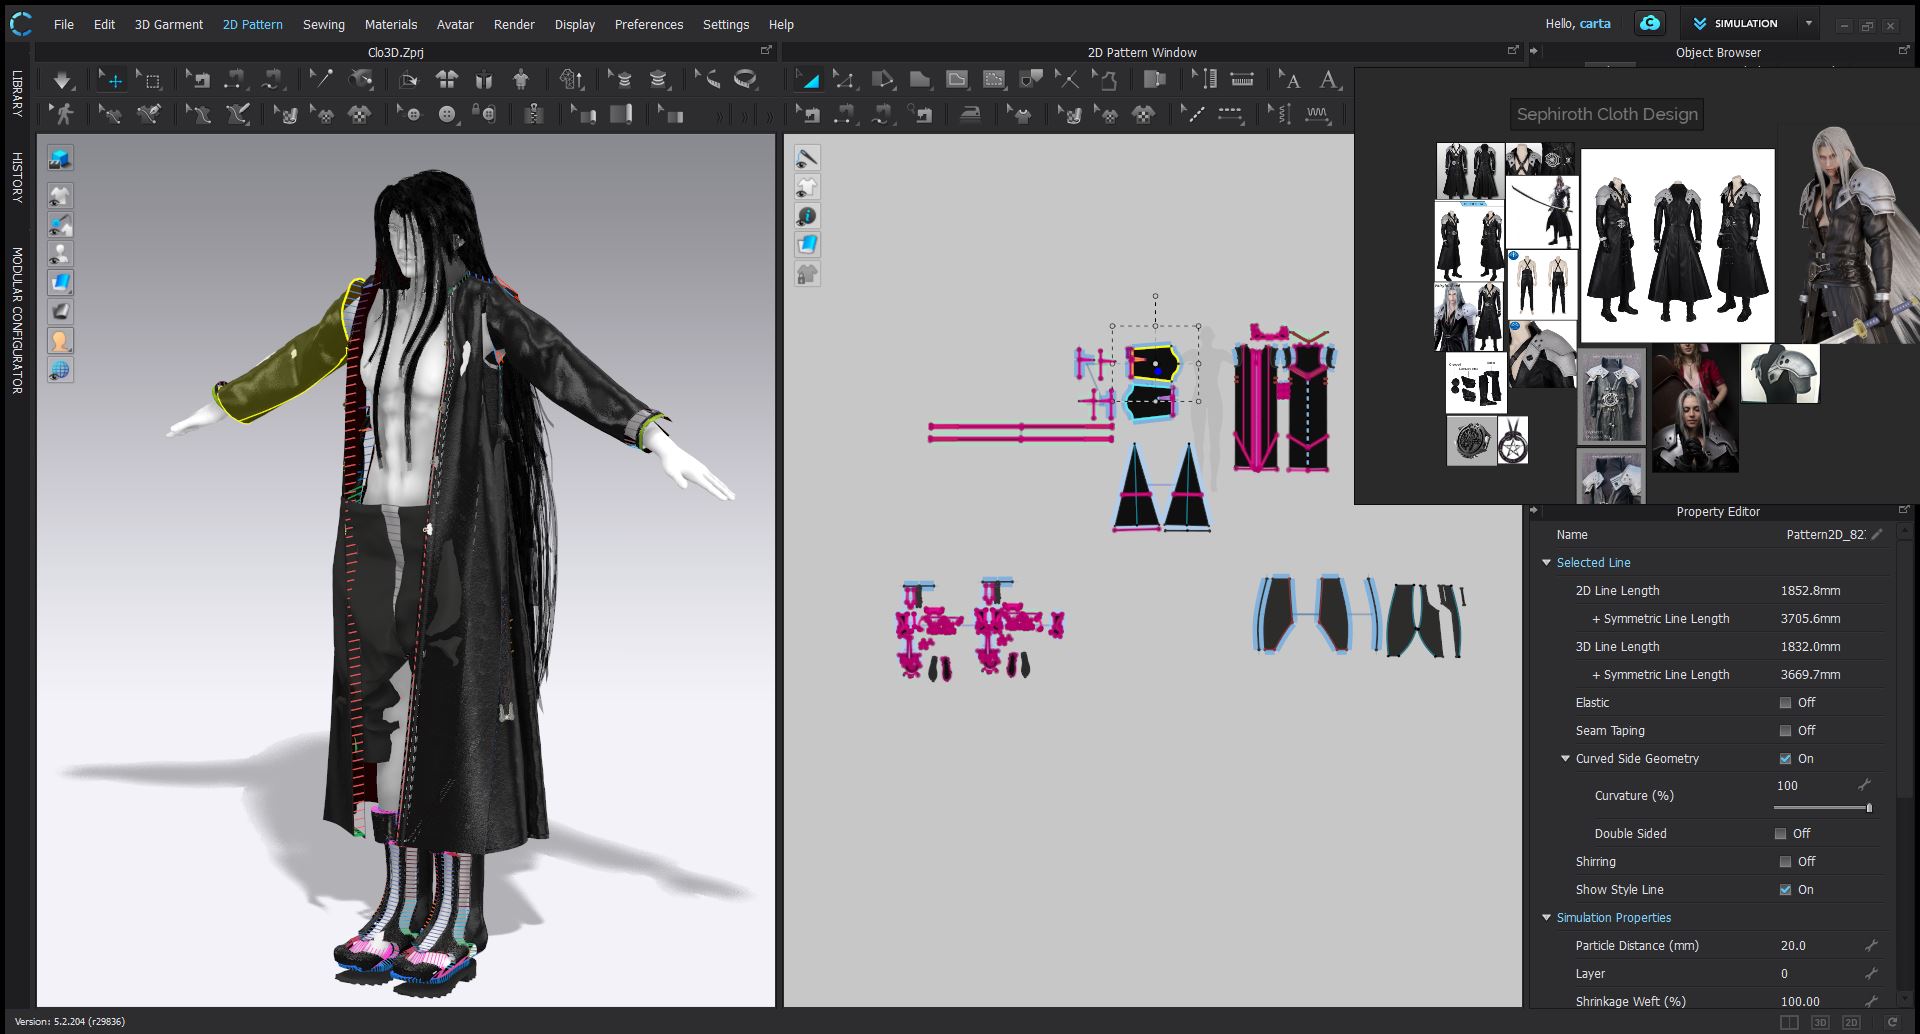
Task: Select the Zipper tool in 3D toolbar
Action: [534, 114]
